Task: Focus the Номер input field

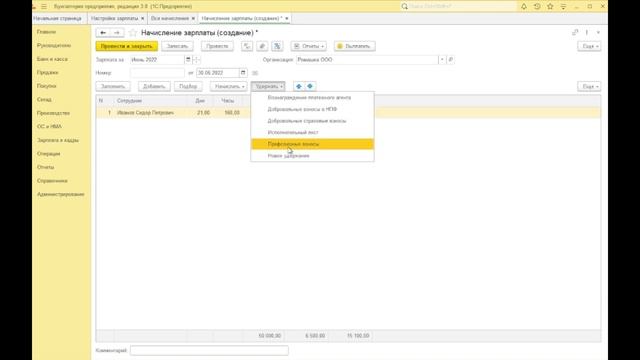Action: [157, 73]
